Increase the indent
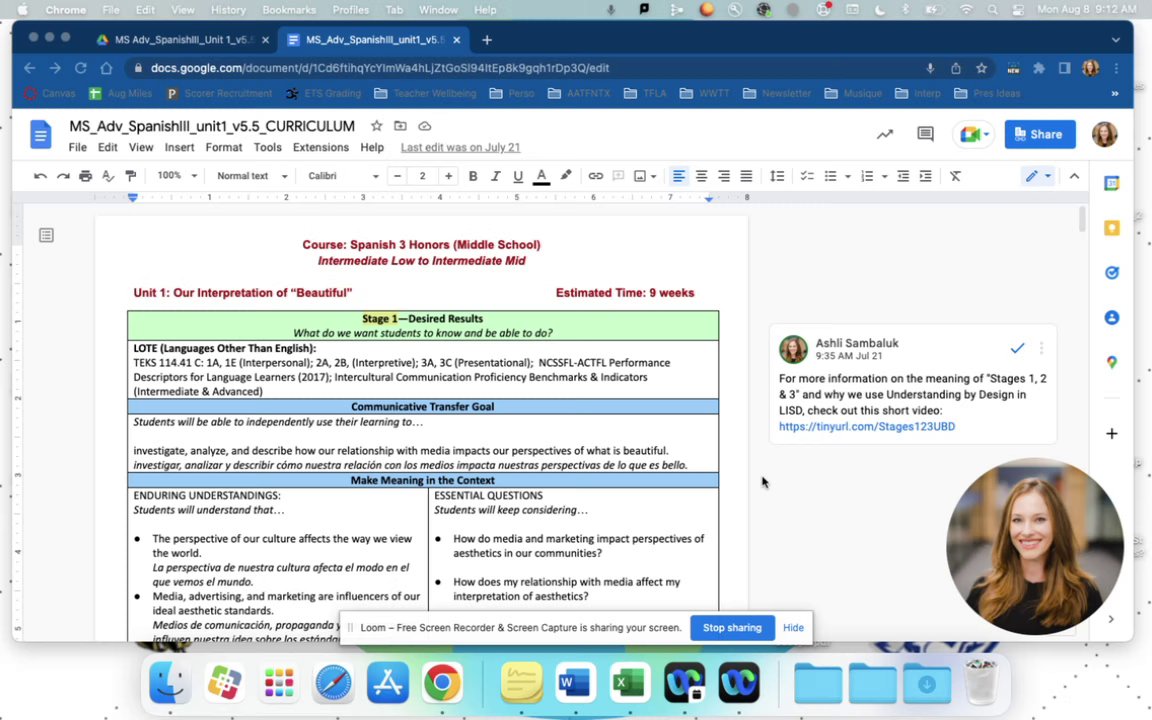 [x=926, y=176]
